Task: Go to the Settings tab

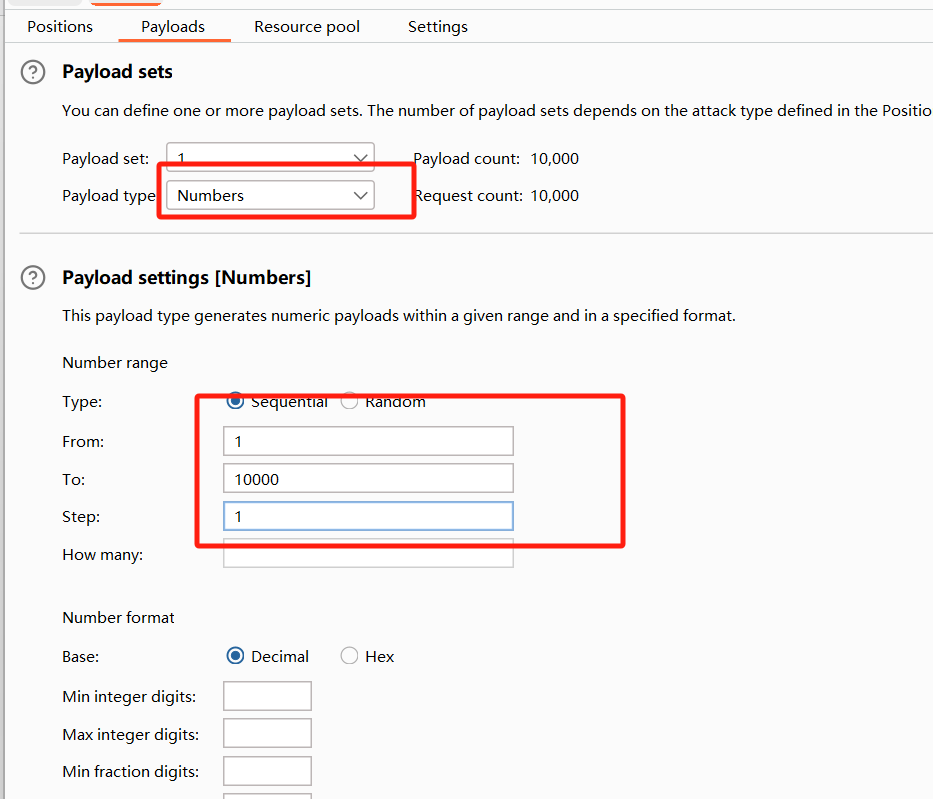Action: click(x=437, y=27)
